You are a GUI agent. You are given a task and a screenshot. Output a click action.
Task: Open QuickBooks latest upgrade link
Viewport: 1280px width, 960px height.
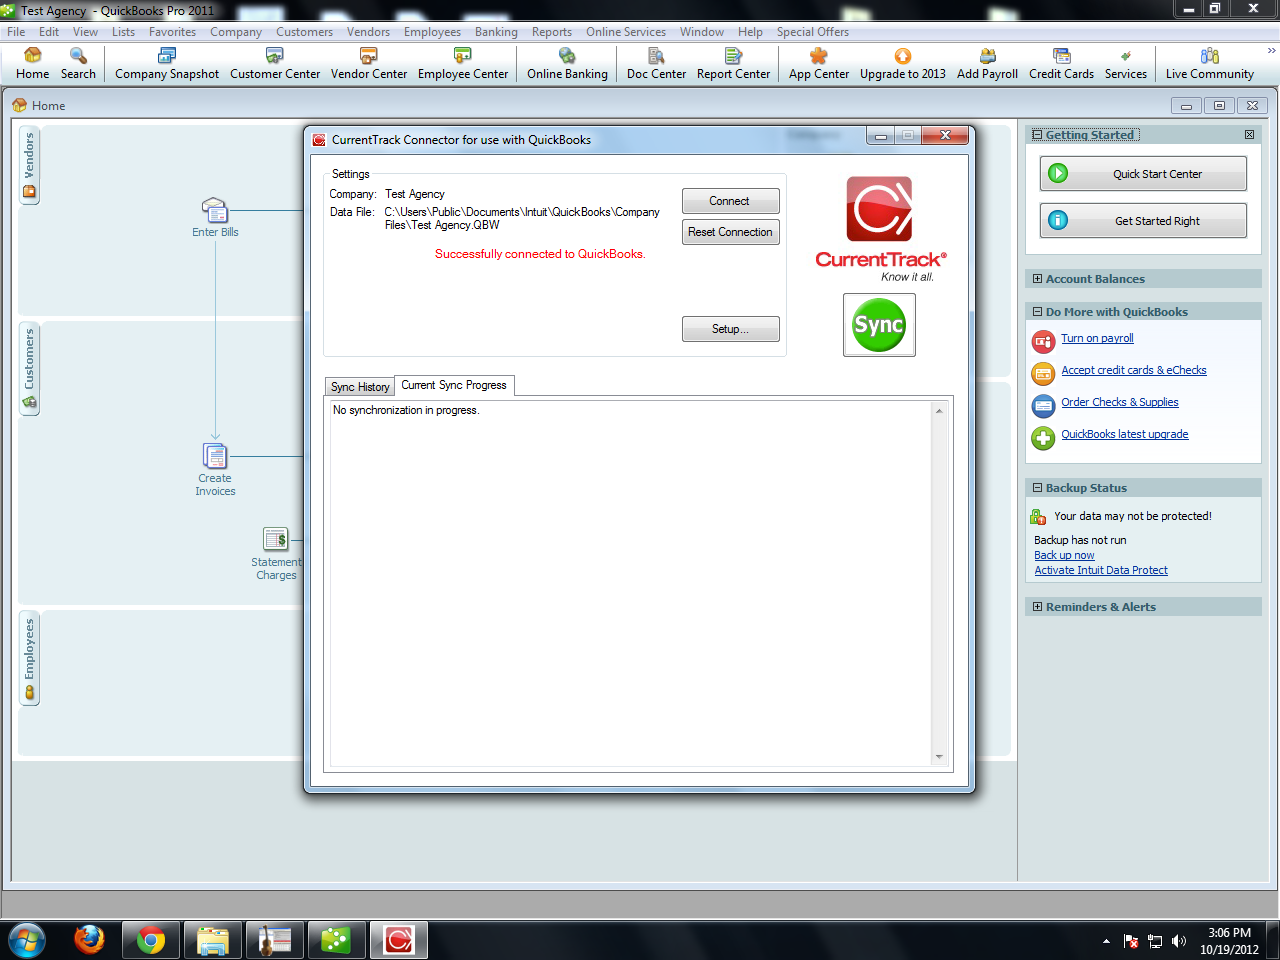click(1125, 434)
